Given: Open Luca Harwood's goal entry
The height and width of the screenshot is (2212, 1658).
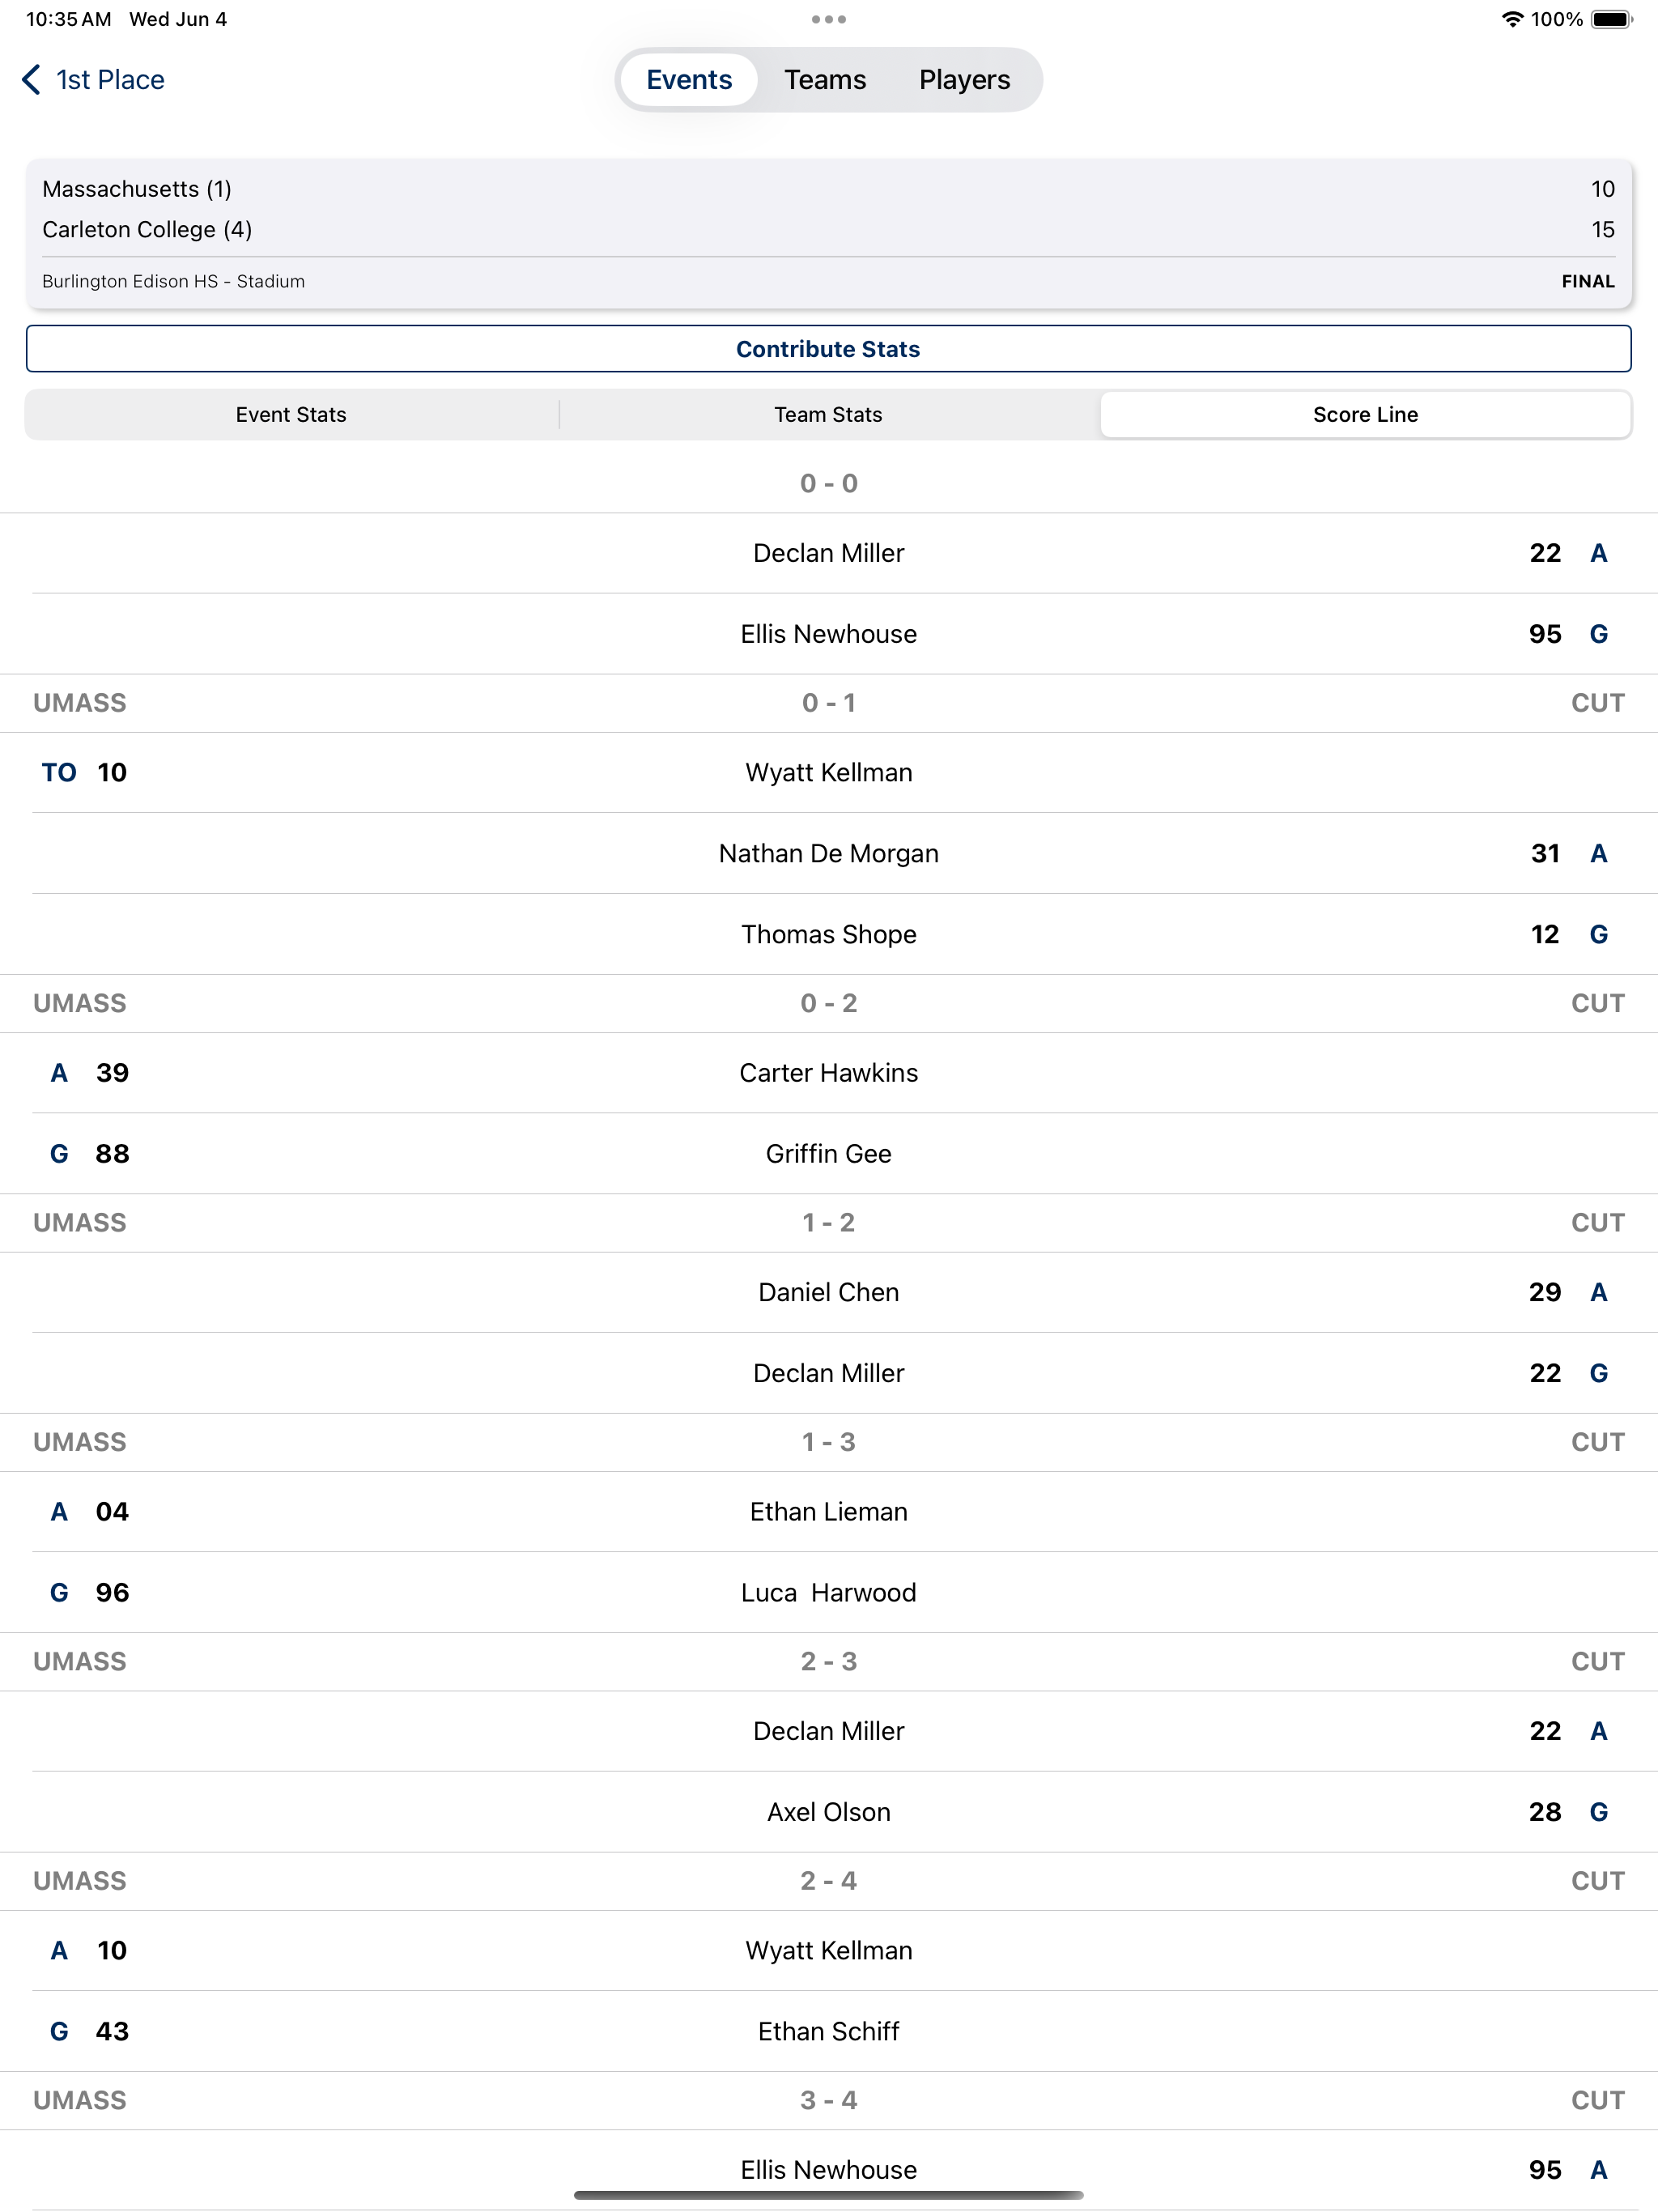Looking at the screenshot, I should (828, 1593).
